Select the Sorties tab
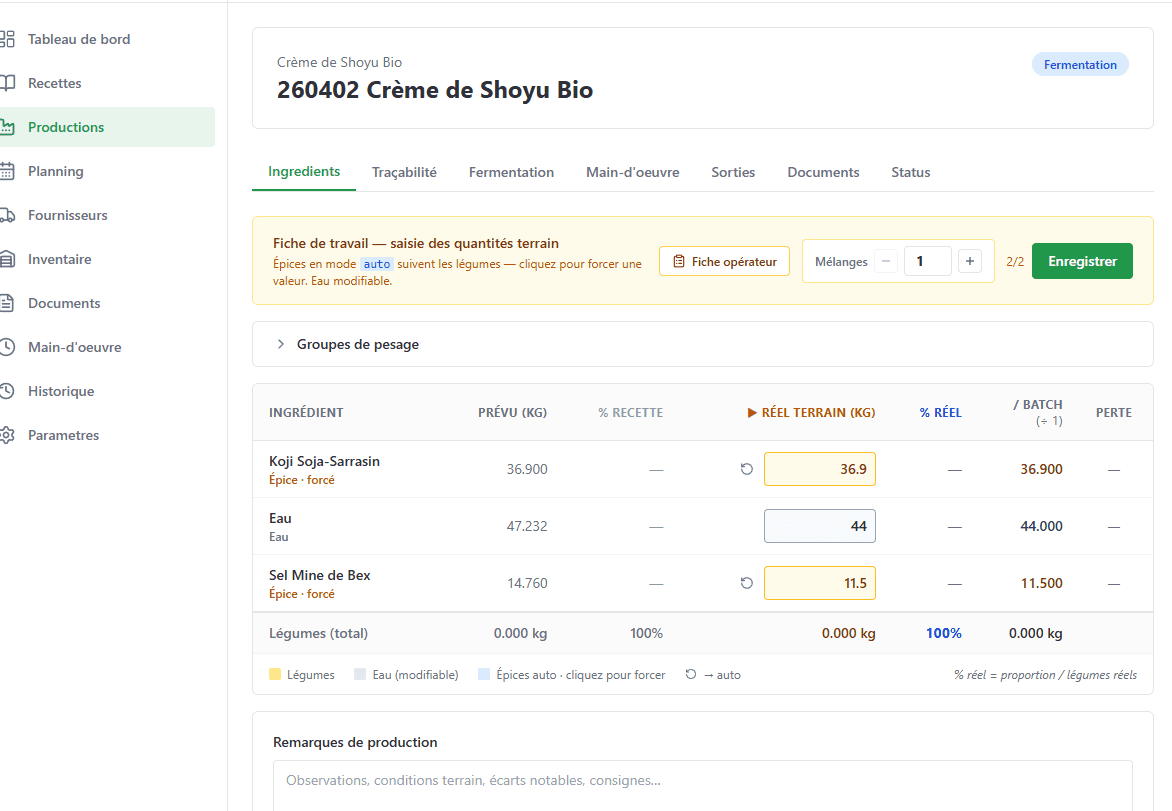Image resolution: width=1172 pixels, height=811 pixels. 733,172
